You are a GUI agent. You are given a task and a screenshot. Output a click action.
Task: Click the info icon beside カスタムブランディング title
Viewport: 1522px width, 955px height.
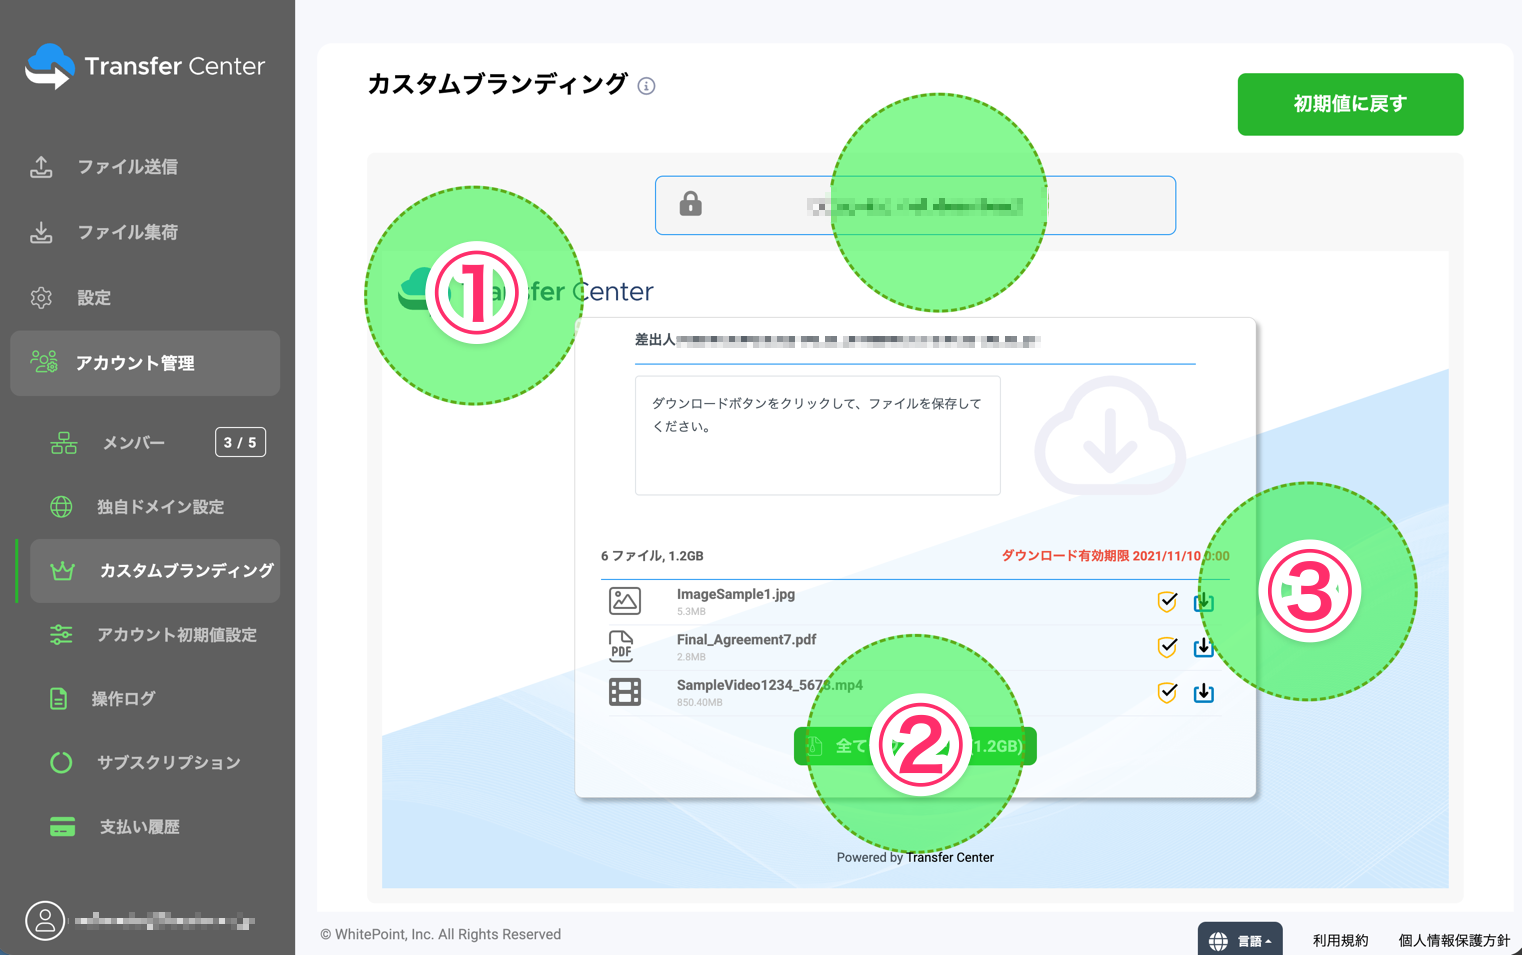[x=646, y=86]
